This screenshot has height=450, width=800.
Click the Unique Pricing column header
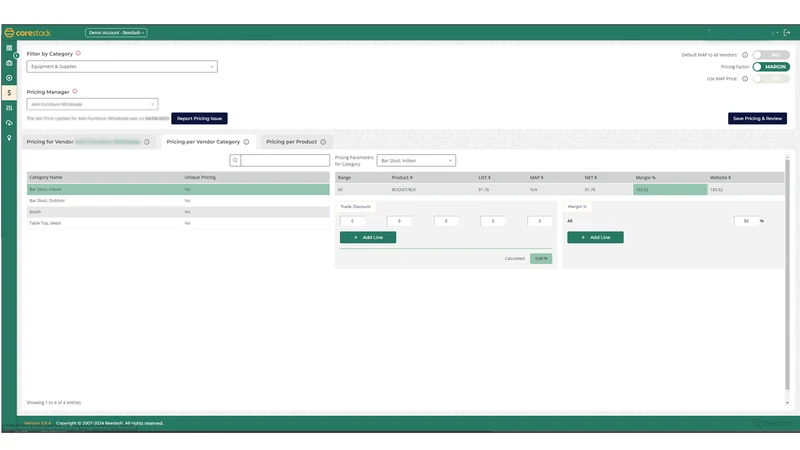click(x=200, y=177)
